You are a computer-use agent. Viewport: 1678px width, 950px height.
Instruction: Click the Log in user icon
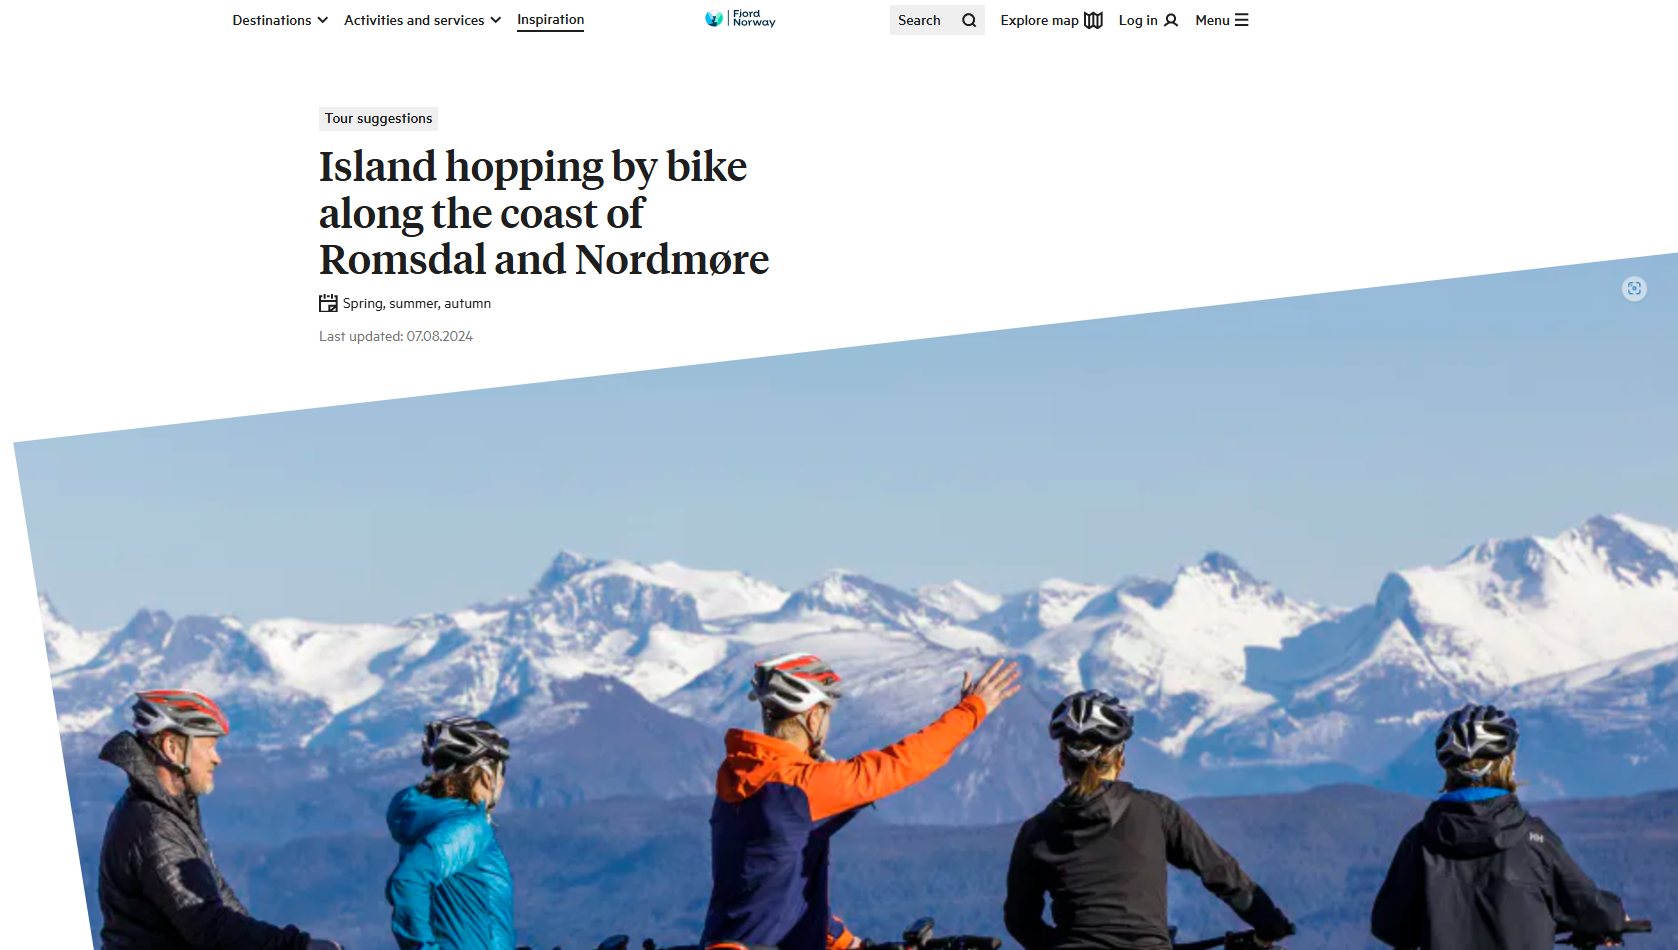pos(1171,20)
